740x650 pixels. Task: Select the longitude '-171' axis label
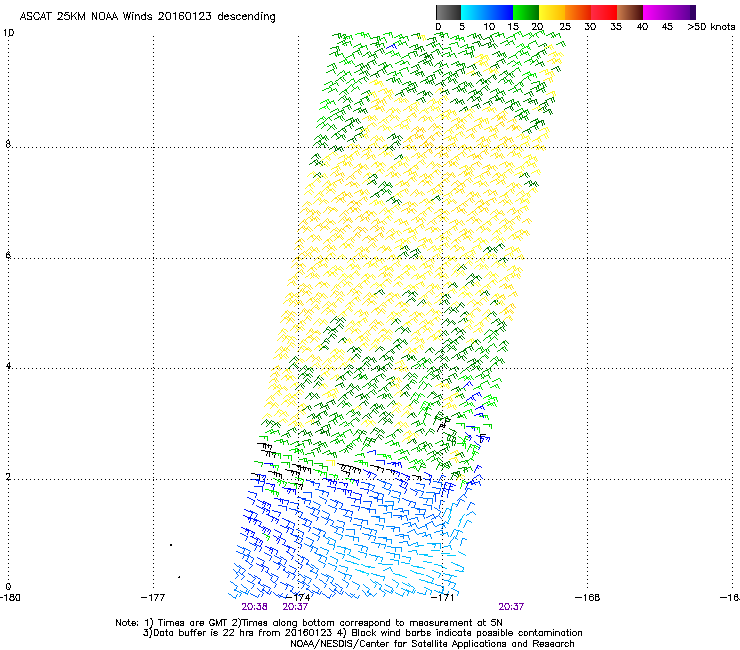442,598
